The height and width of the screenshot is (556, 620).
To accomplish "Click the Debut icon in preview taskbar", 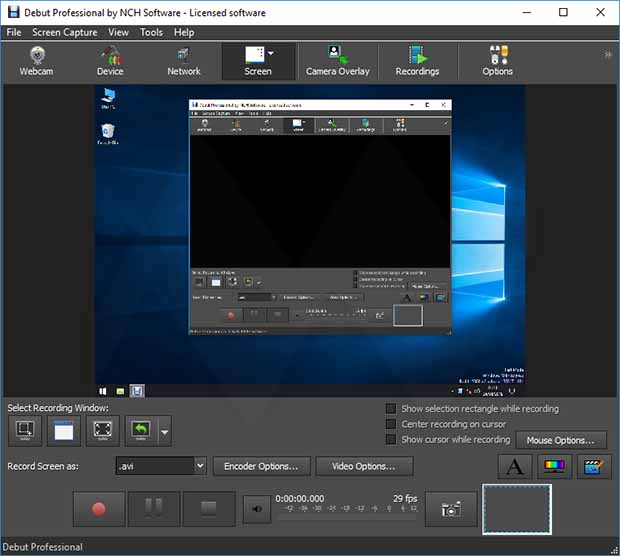I will (x=137, y=391).
